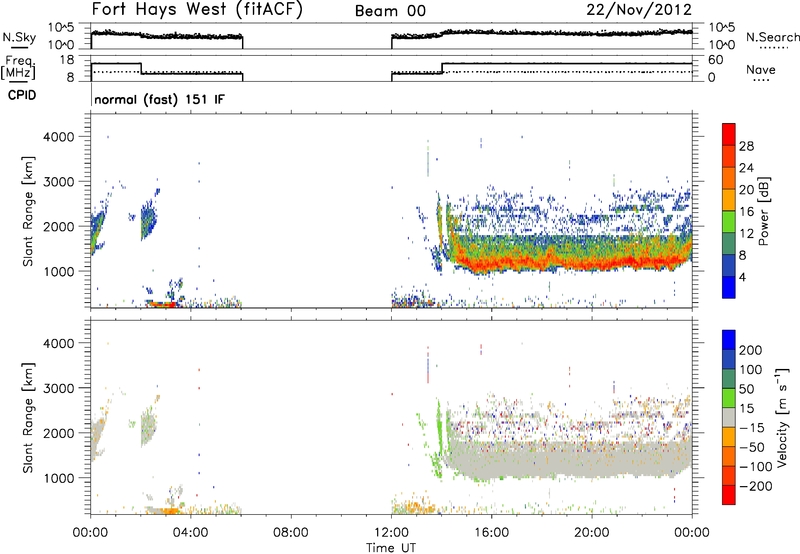Click the '18' tick on the frequency axis
Image resolution: width=800 pixels, height=554 pixels.
[x=67, y=60]
